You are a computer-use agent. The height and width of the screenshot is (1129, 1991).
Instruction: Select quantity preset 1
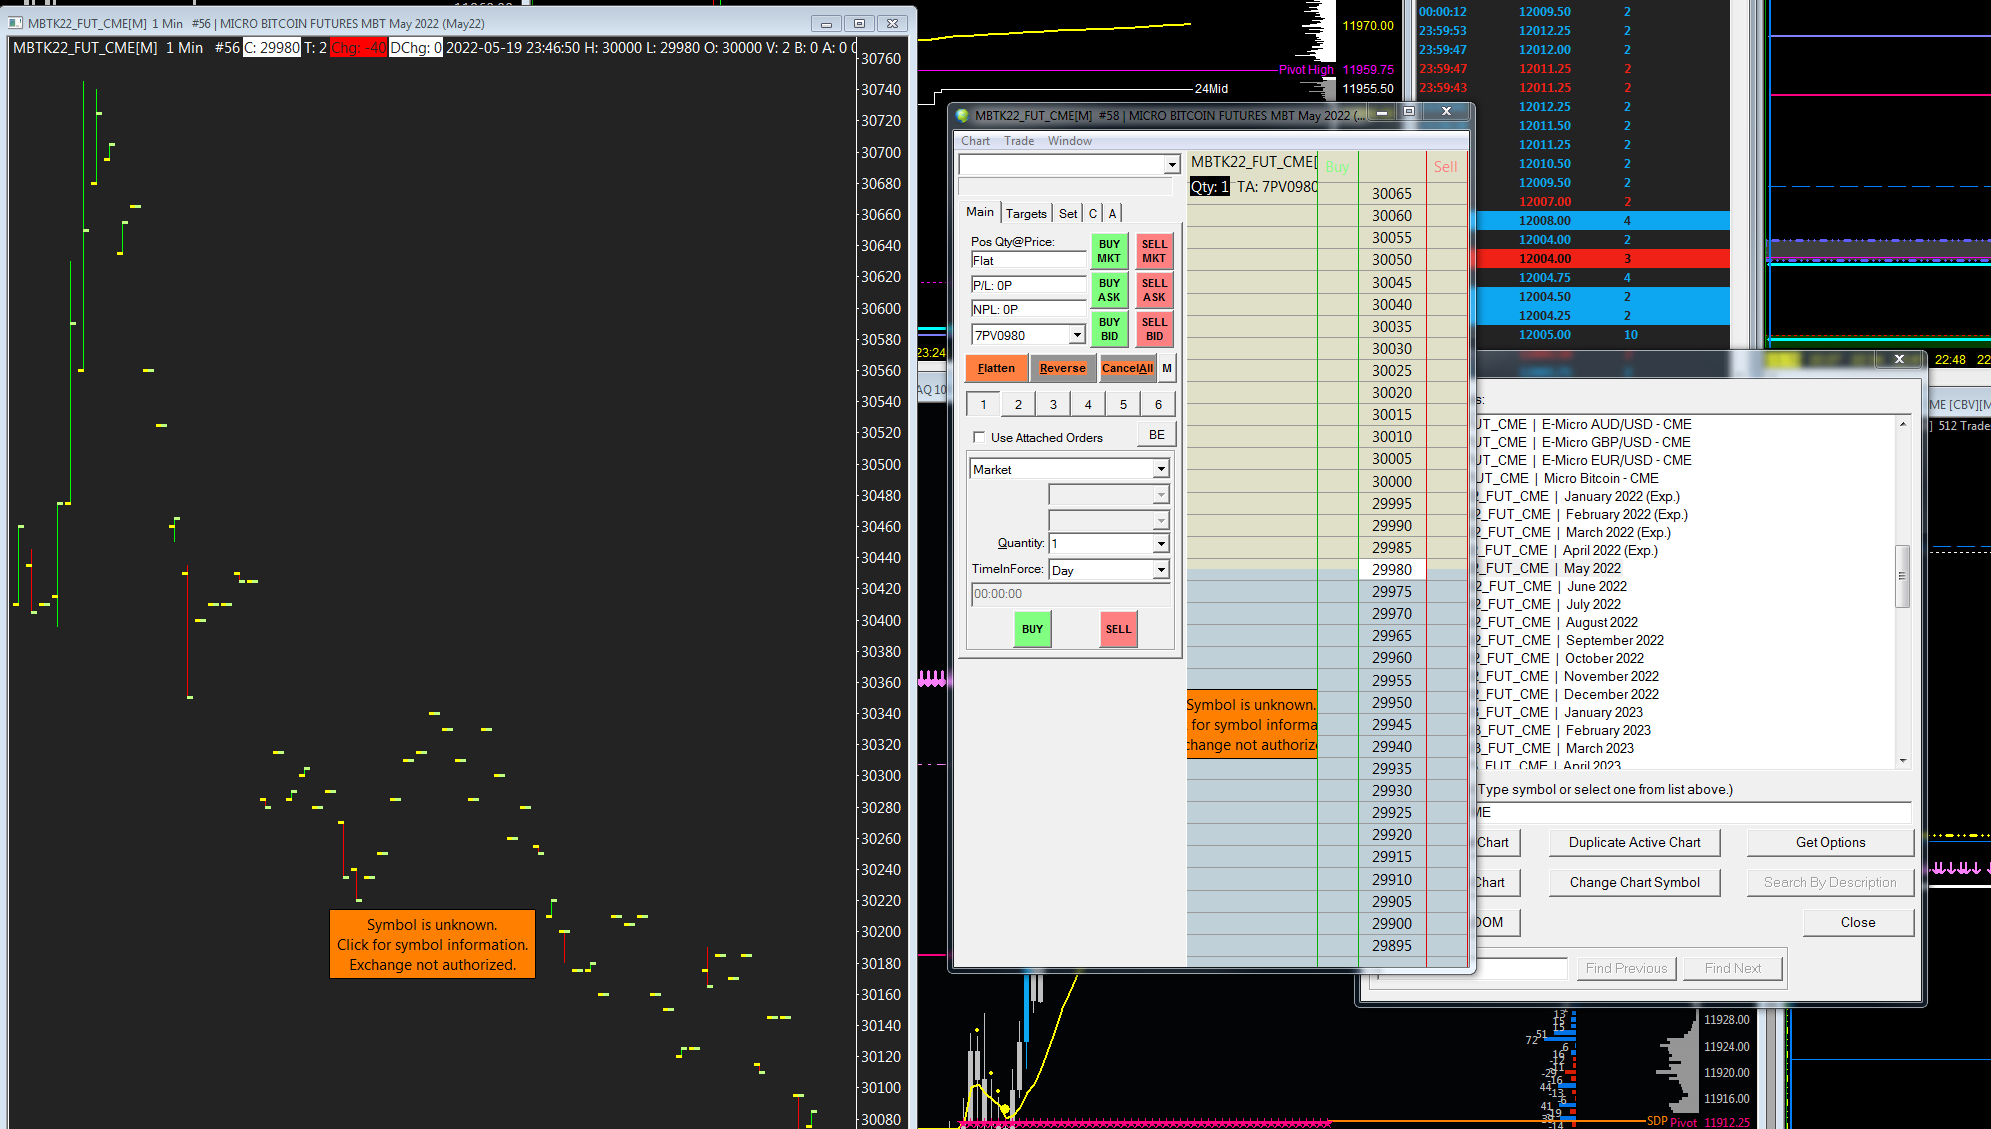point(983,404)
